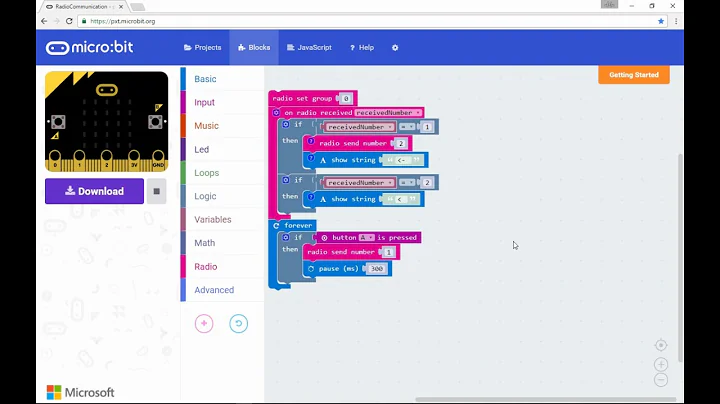Click the radio send number value 1
Viewport: 720px width, 404px height.
pos(388,252)
